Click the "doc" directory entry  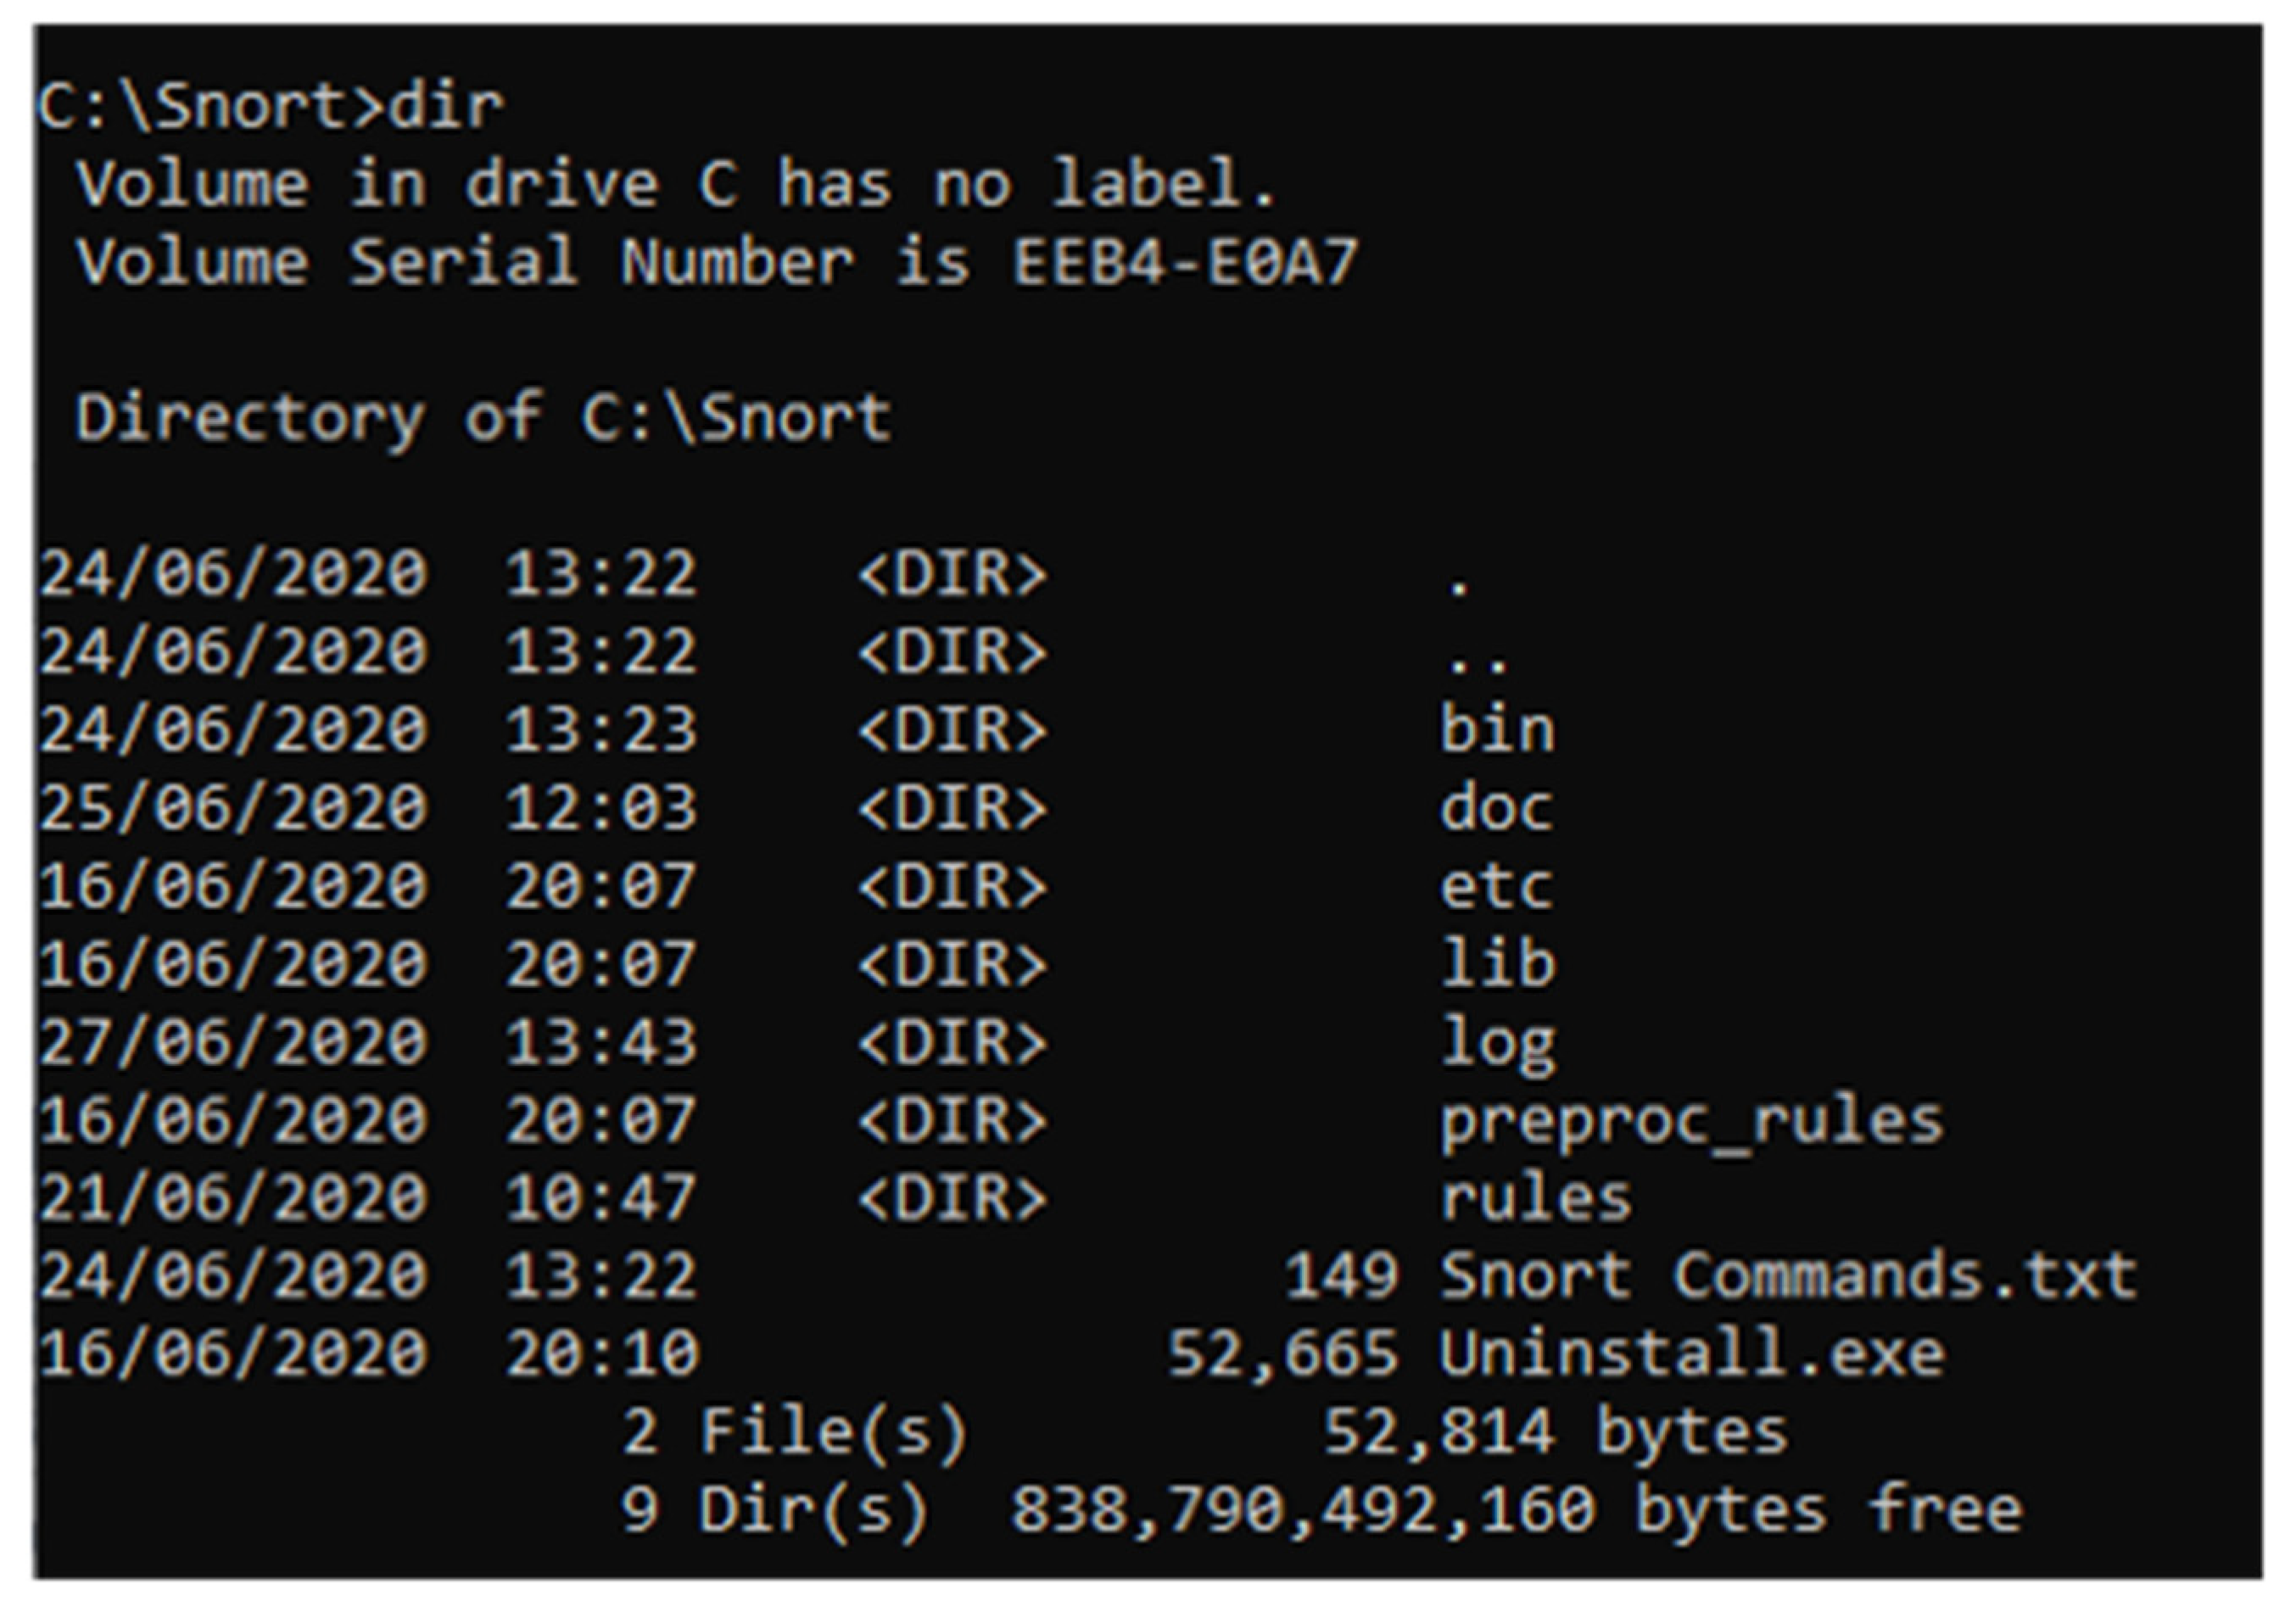(x=1496, y=807)
